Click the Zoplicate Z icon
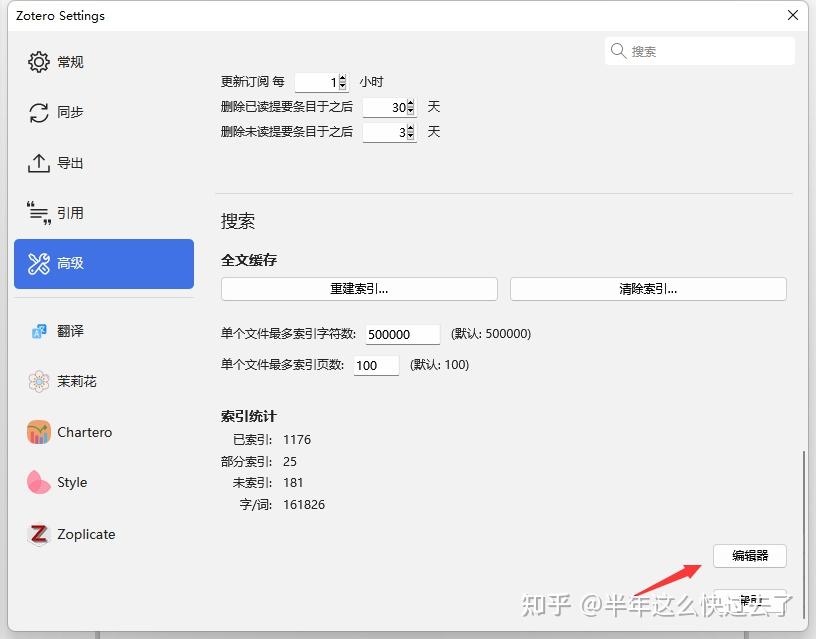Image resolution: width=816 pixels, height=639 pixels. click(x=38, y=534)
